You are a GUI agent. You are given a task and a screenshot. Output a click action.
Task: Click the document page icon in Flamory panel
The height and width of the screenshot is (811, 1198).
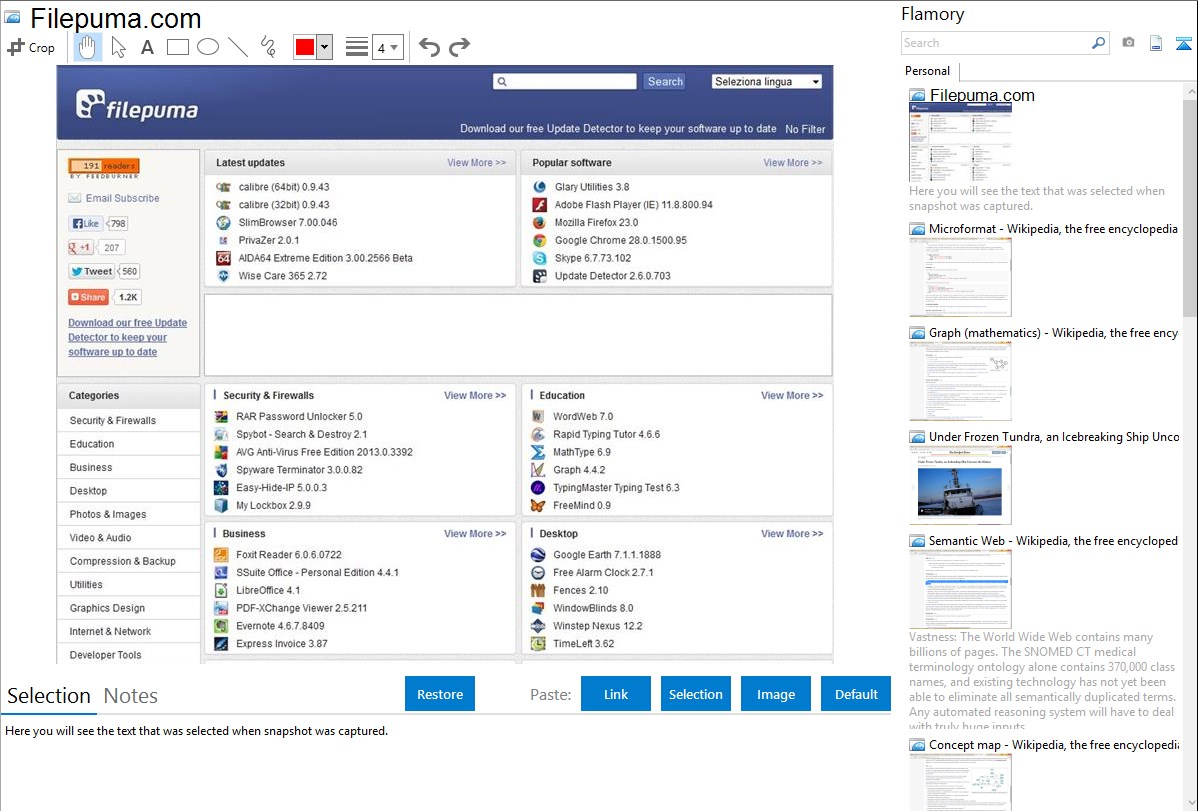(x=1156, y=43)
